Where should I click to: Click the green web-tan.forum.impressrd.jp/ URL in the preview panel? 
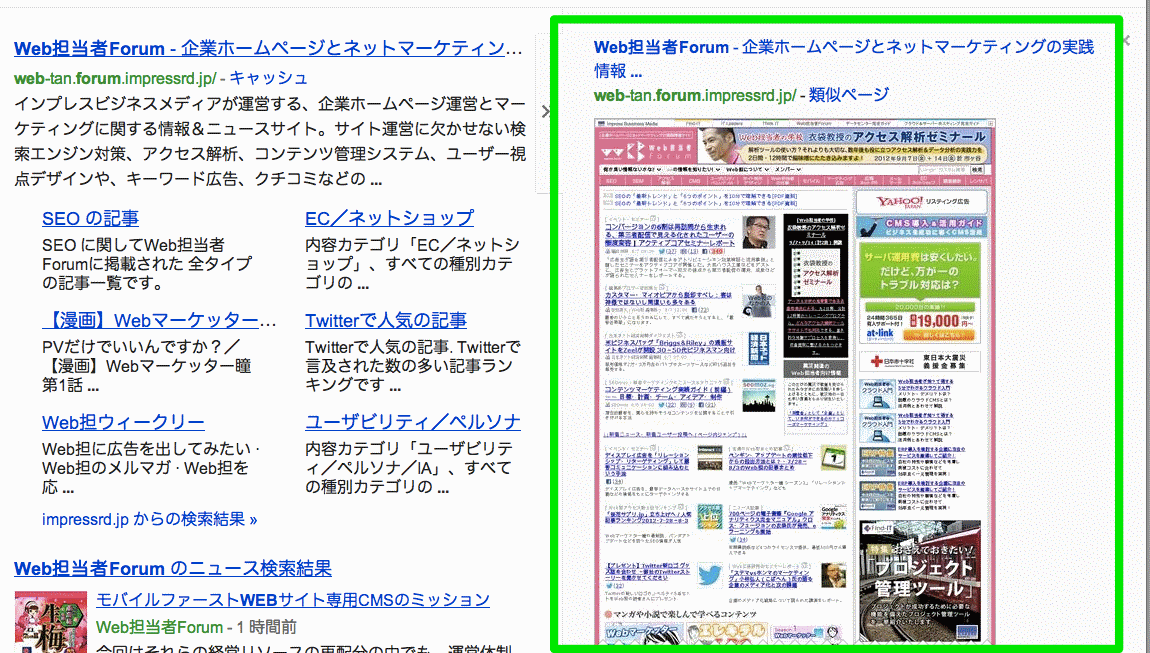pos(695,95)
